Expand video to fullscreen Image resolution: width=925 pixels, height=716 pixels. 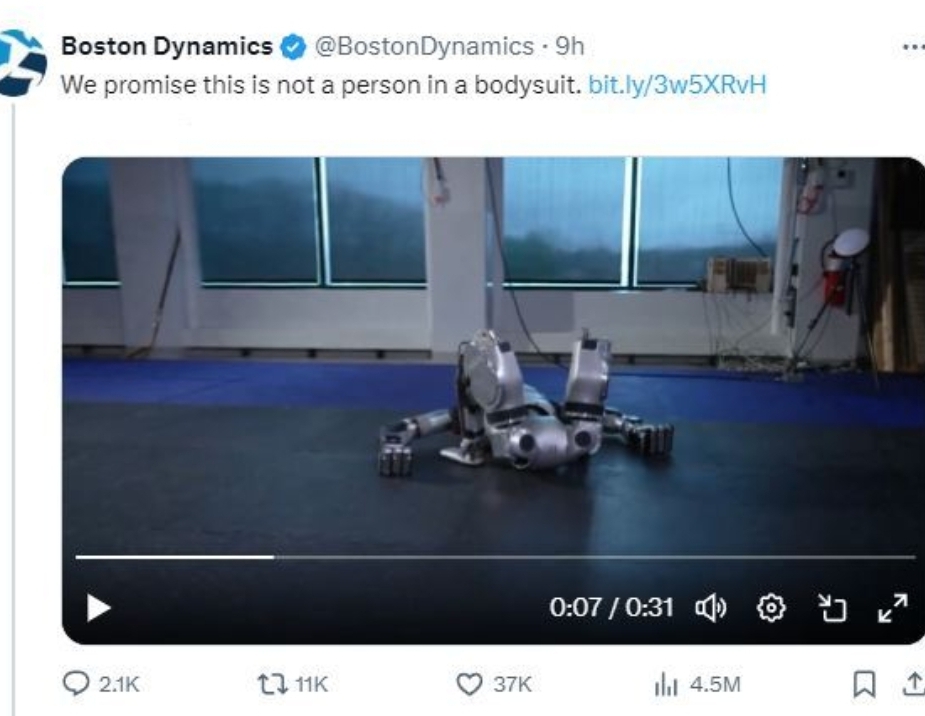click(892, 607)
